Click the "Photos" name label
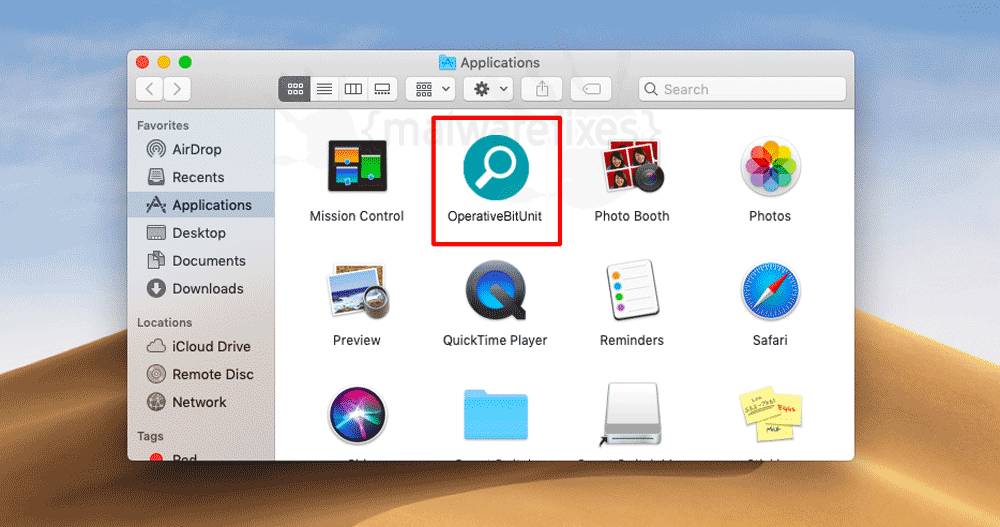The height and width of the screenshot is (527, 1000). [x=770, y=216]
